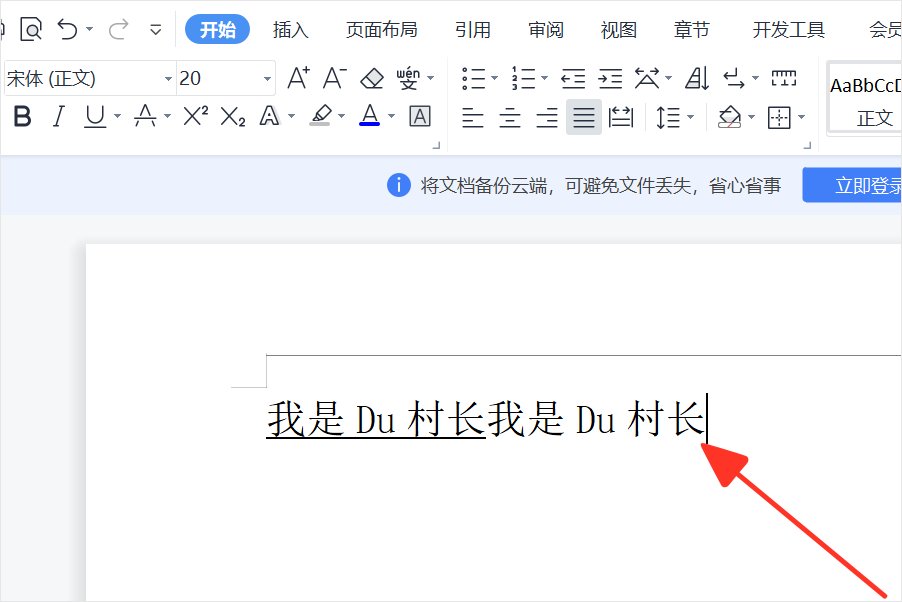Viewport: 902px width, 602px height.
Task: Increase font size with the A+ icon
Action: tap(296, 78)
